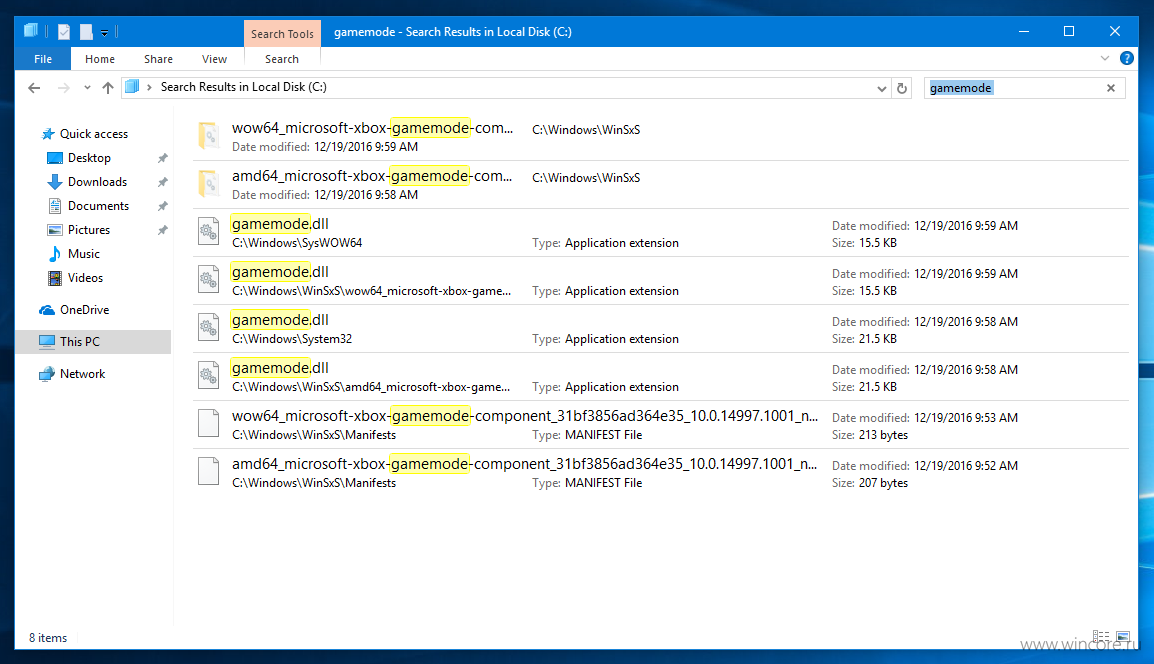1154x664 pixels.
Task: Click the pin icon beside Downloads
Action: 163,182
